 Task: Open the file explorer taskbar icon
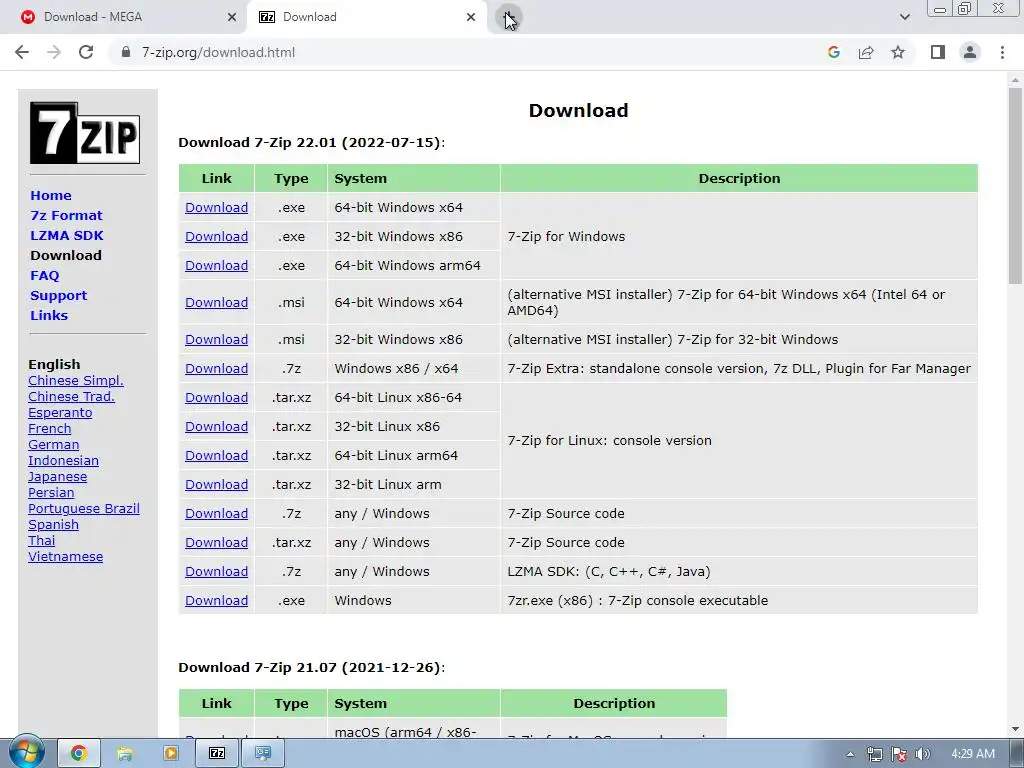(125, 754)
